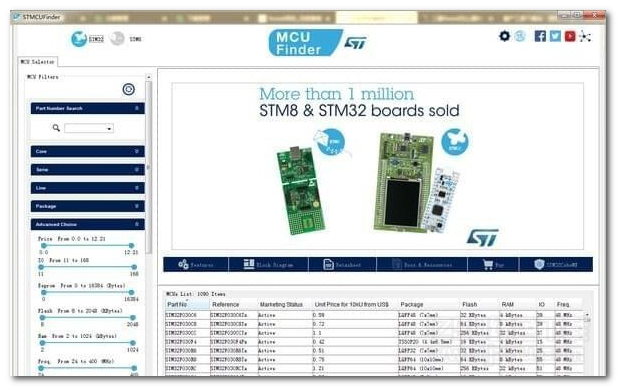Select the MCU row priced 0.51
Viewport: 617px width, 387px height.
[x=374, y=351]
